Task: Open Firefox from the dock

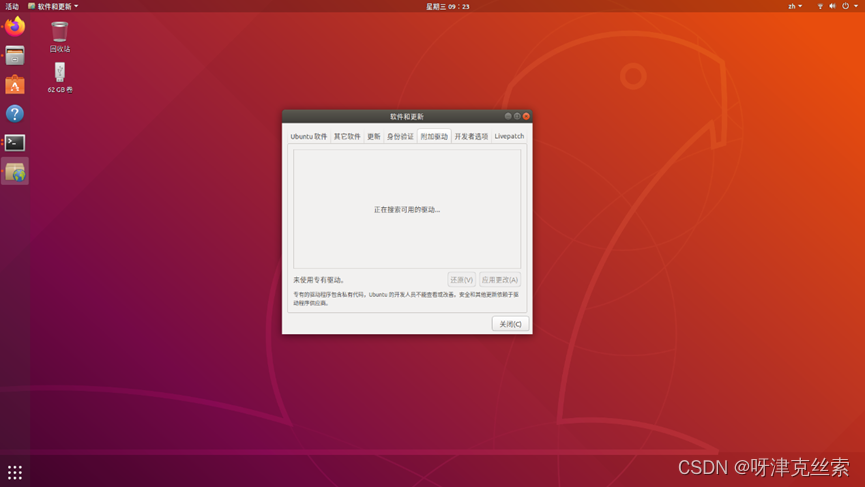Action: tap(15, 26)
